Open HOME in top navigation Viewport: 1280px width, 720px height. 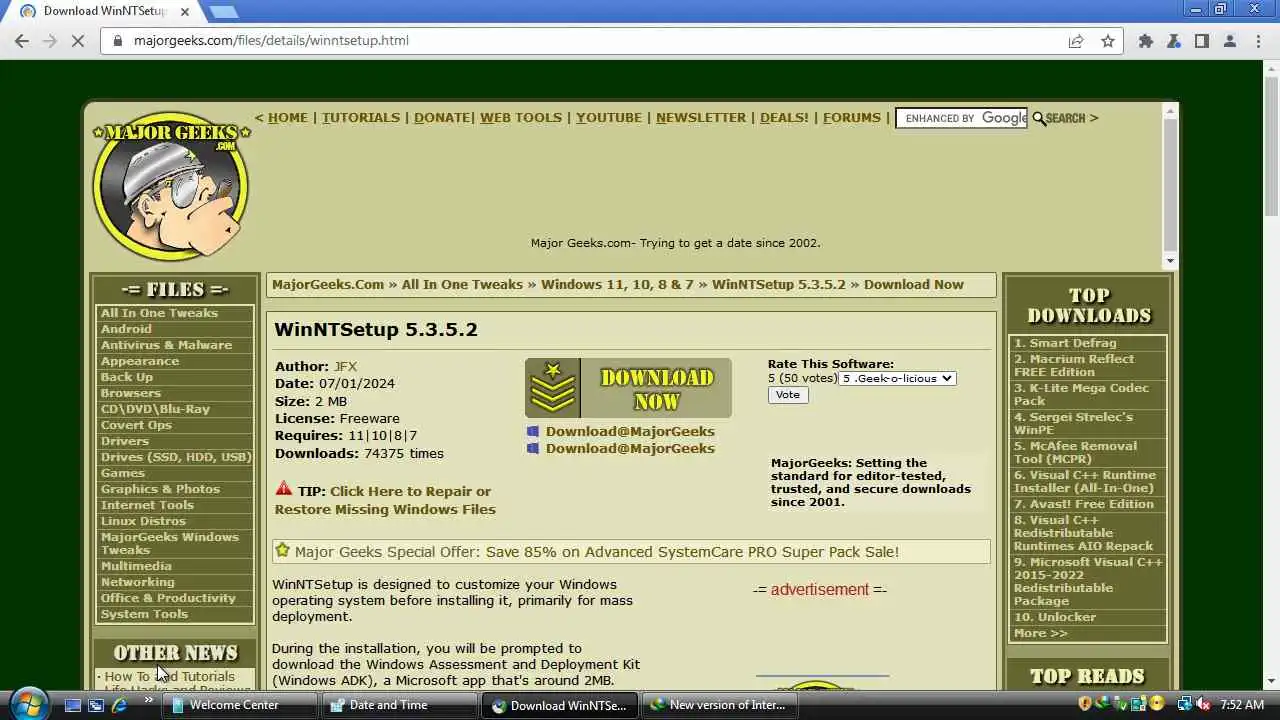288,117
